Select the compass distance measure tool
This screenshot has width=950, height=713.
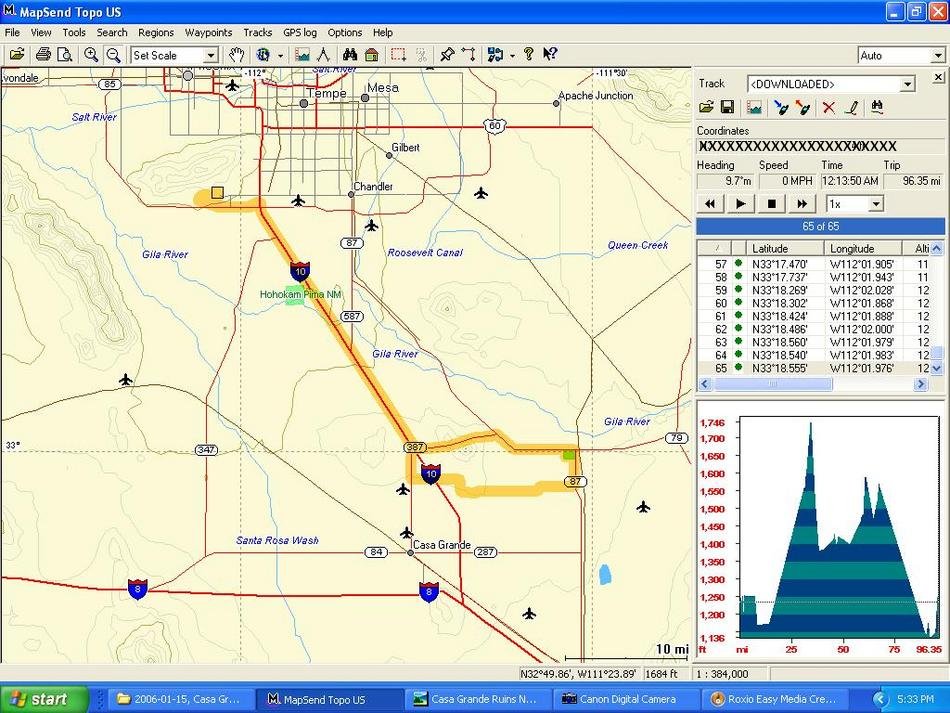(324, 55)
